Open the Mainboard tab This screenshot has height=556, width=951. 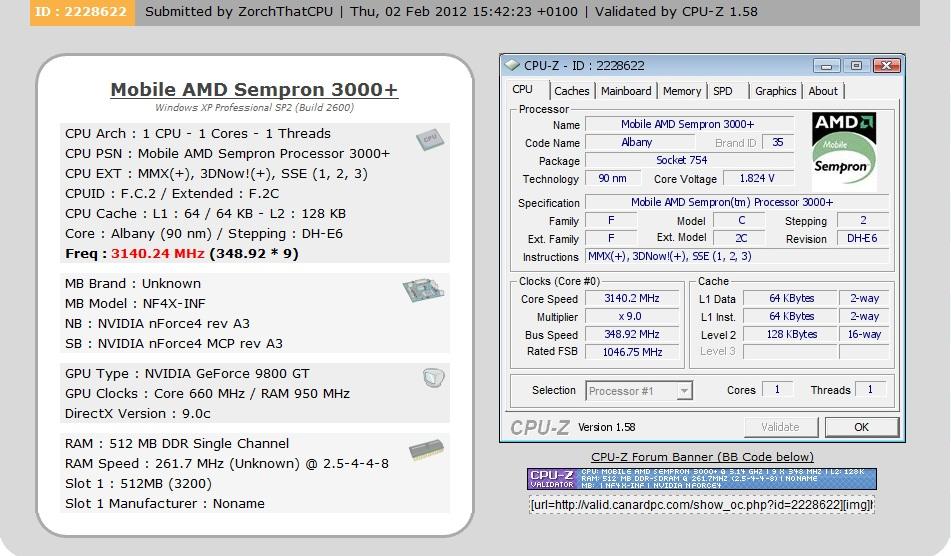[x=626, y=91]
